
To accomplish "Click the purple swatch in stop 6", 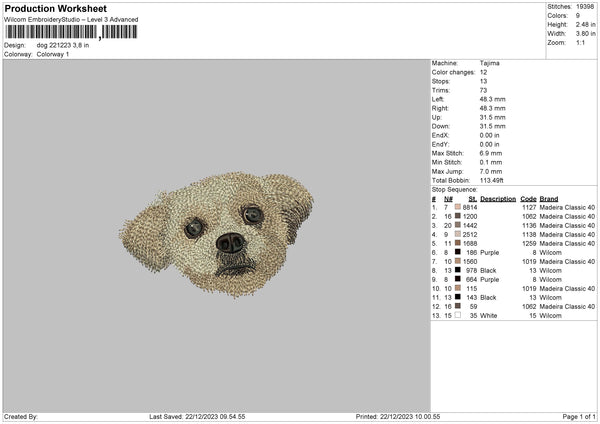I will (458, 252).
